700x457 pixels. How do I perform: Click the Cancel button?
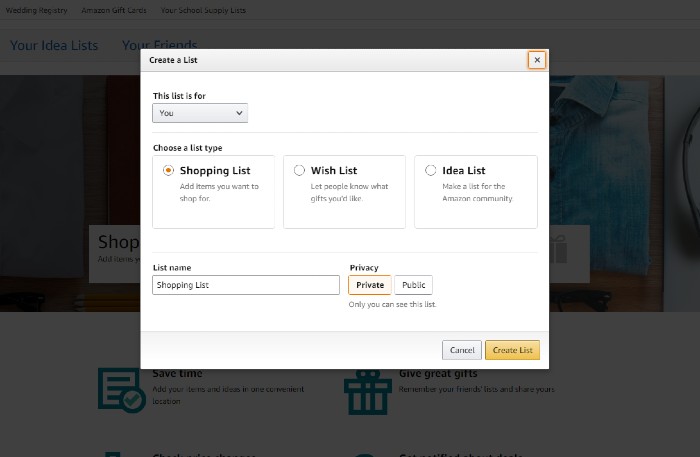462,350
